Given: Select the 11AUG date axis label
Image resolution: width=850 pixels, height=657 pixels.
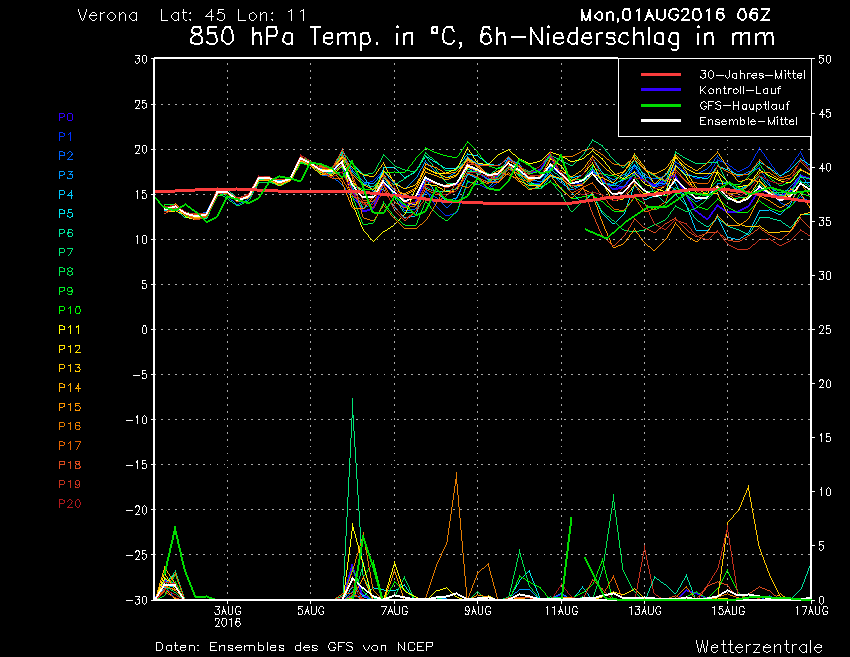Looking at the screenshot, I should 561,611.
